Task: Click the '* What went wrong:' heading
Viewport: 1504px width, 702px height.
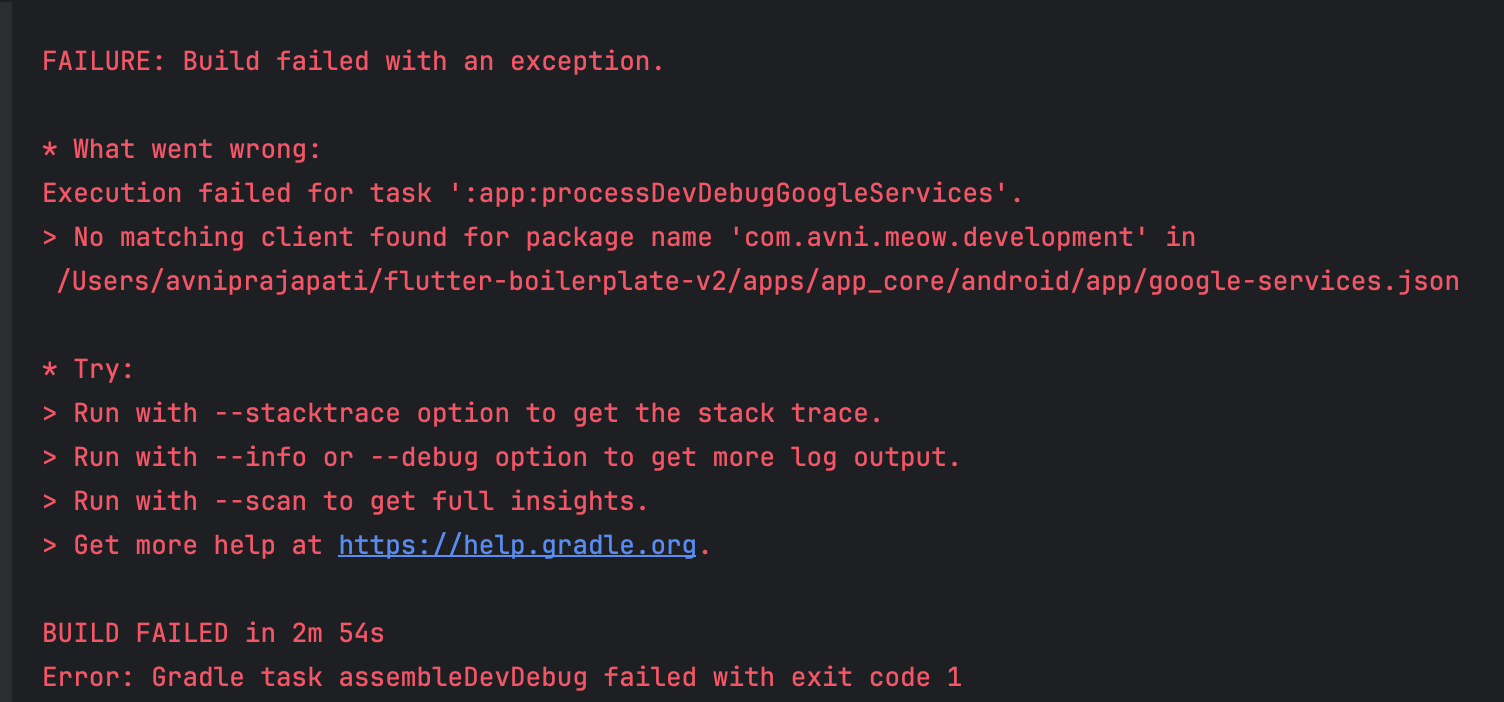Action: click(182, 149)
